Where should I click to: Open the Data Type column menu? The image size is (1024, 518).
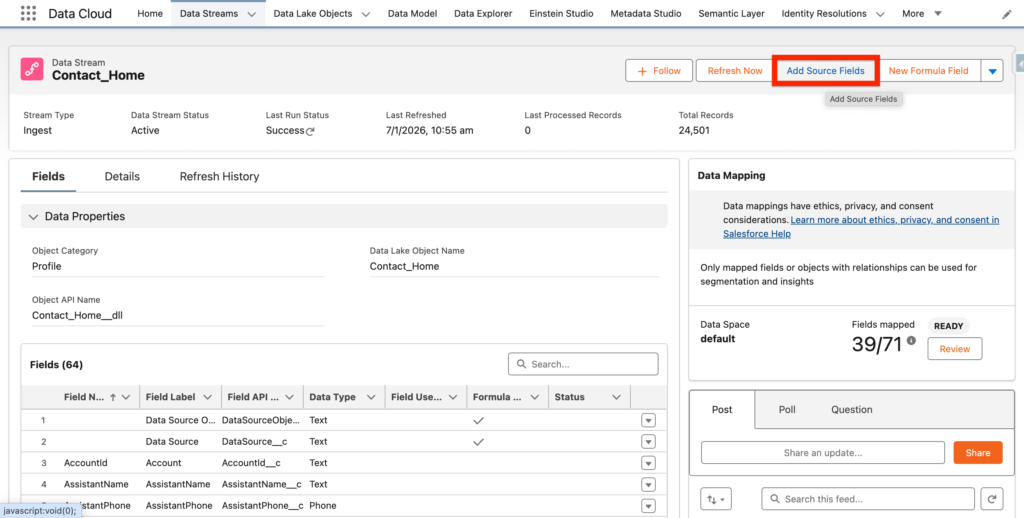371,397
